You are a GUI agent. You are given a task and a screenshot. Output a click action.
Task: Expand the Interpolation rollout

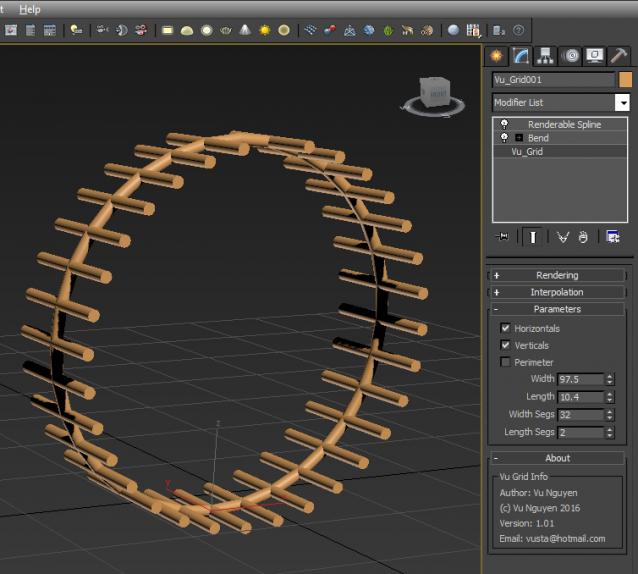tap(557, 292)
